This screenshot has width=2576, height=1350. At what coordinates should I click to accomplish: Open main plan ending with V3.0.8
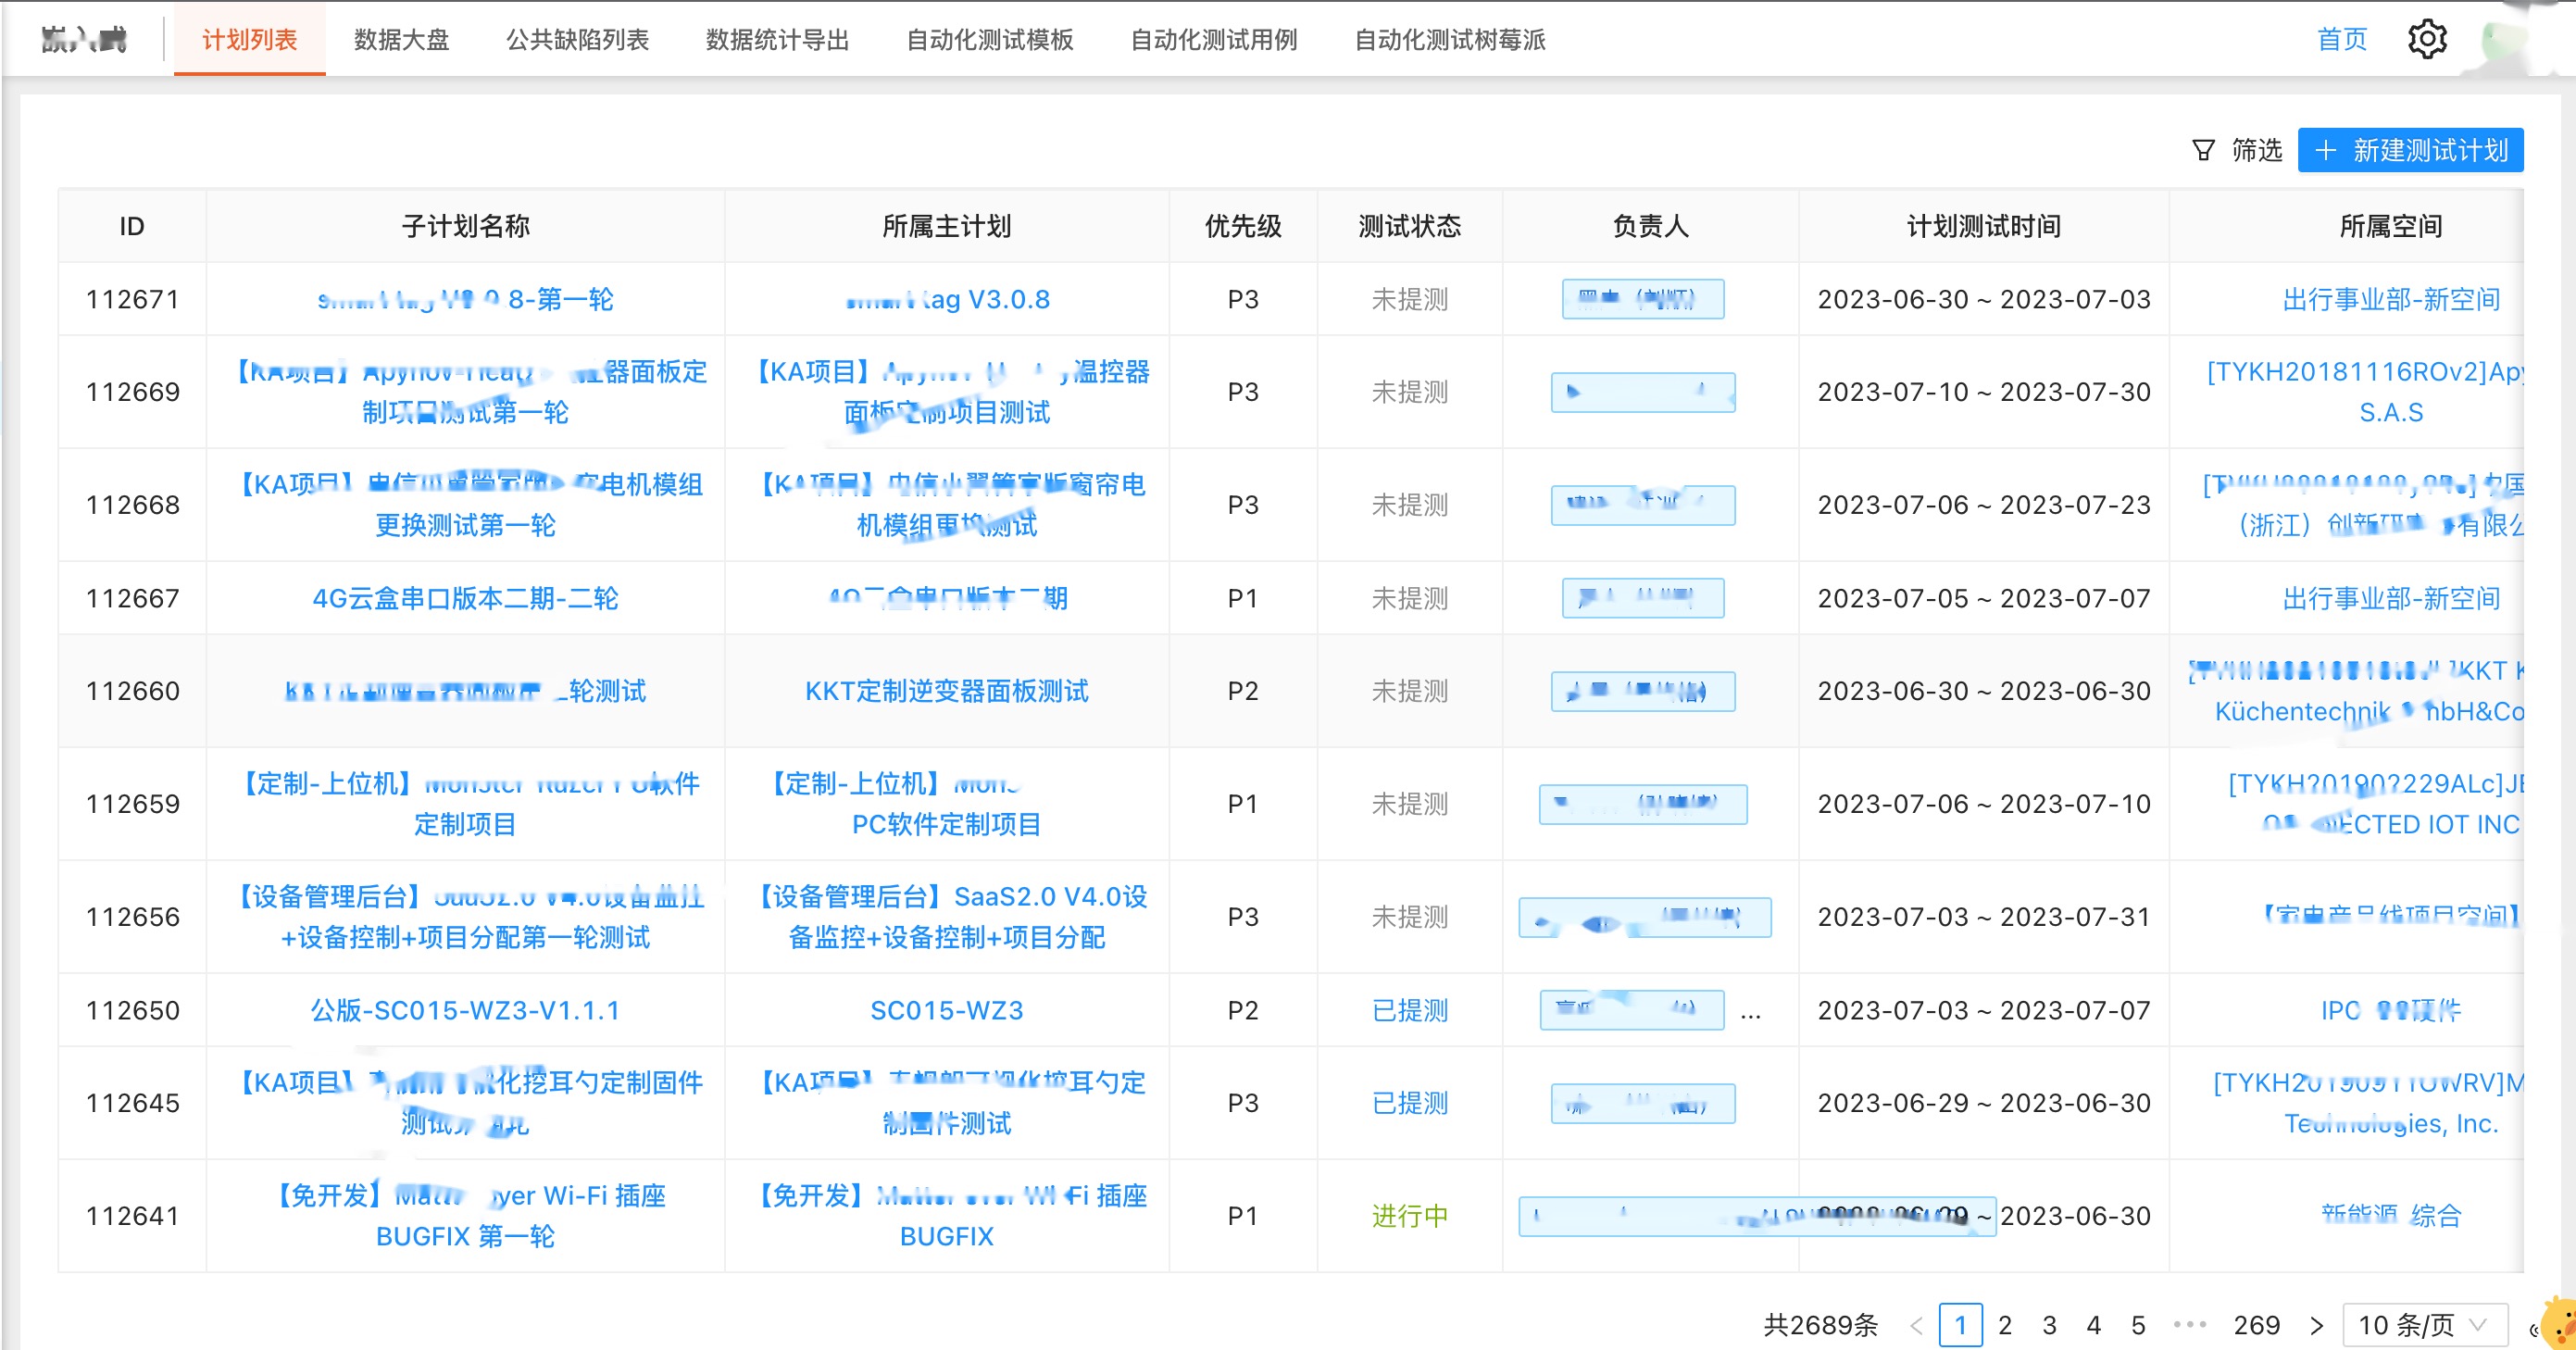947,300
